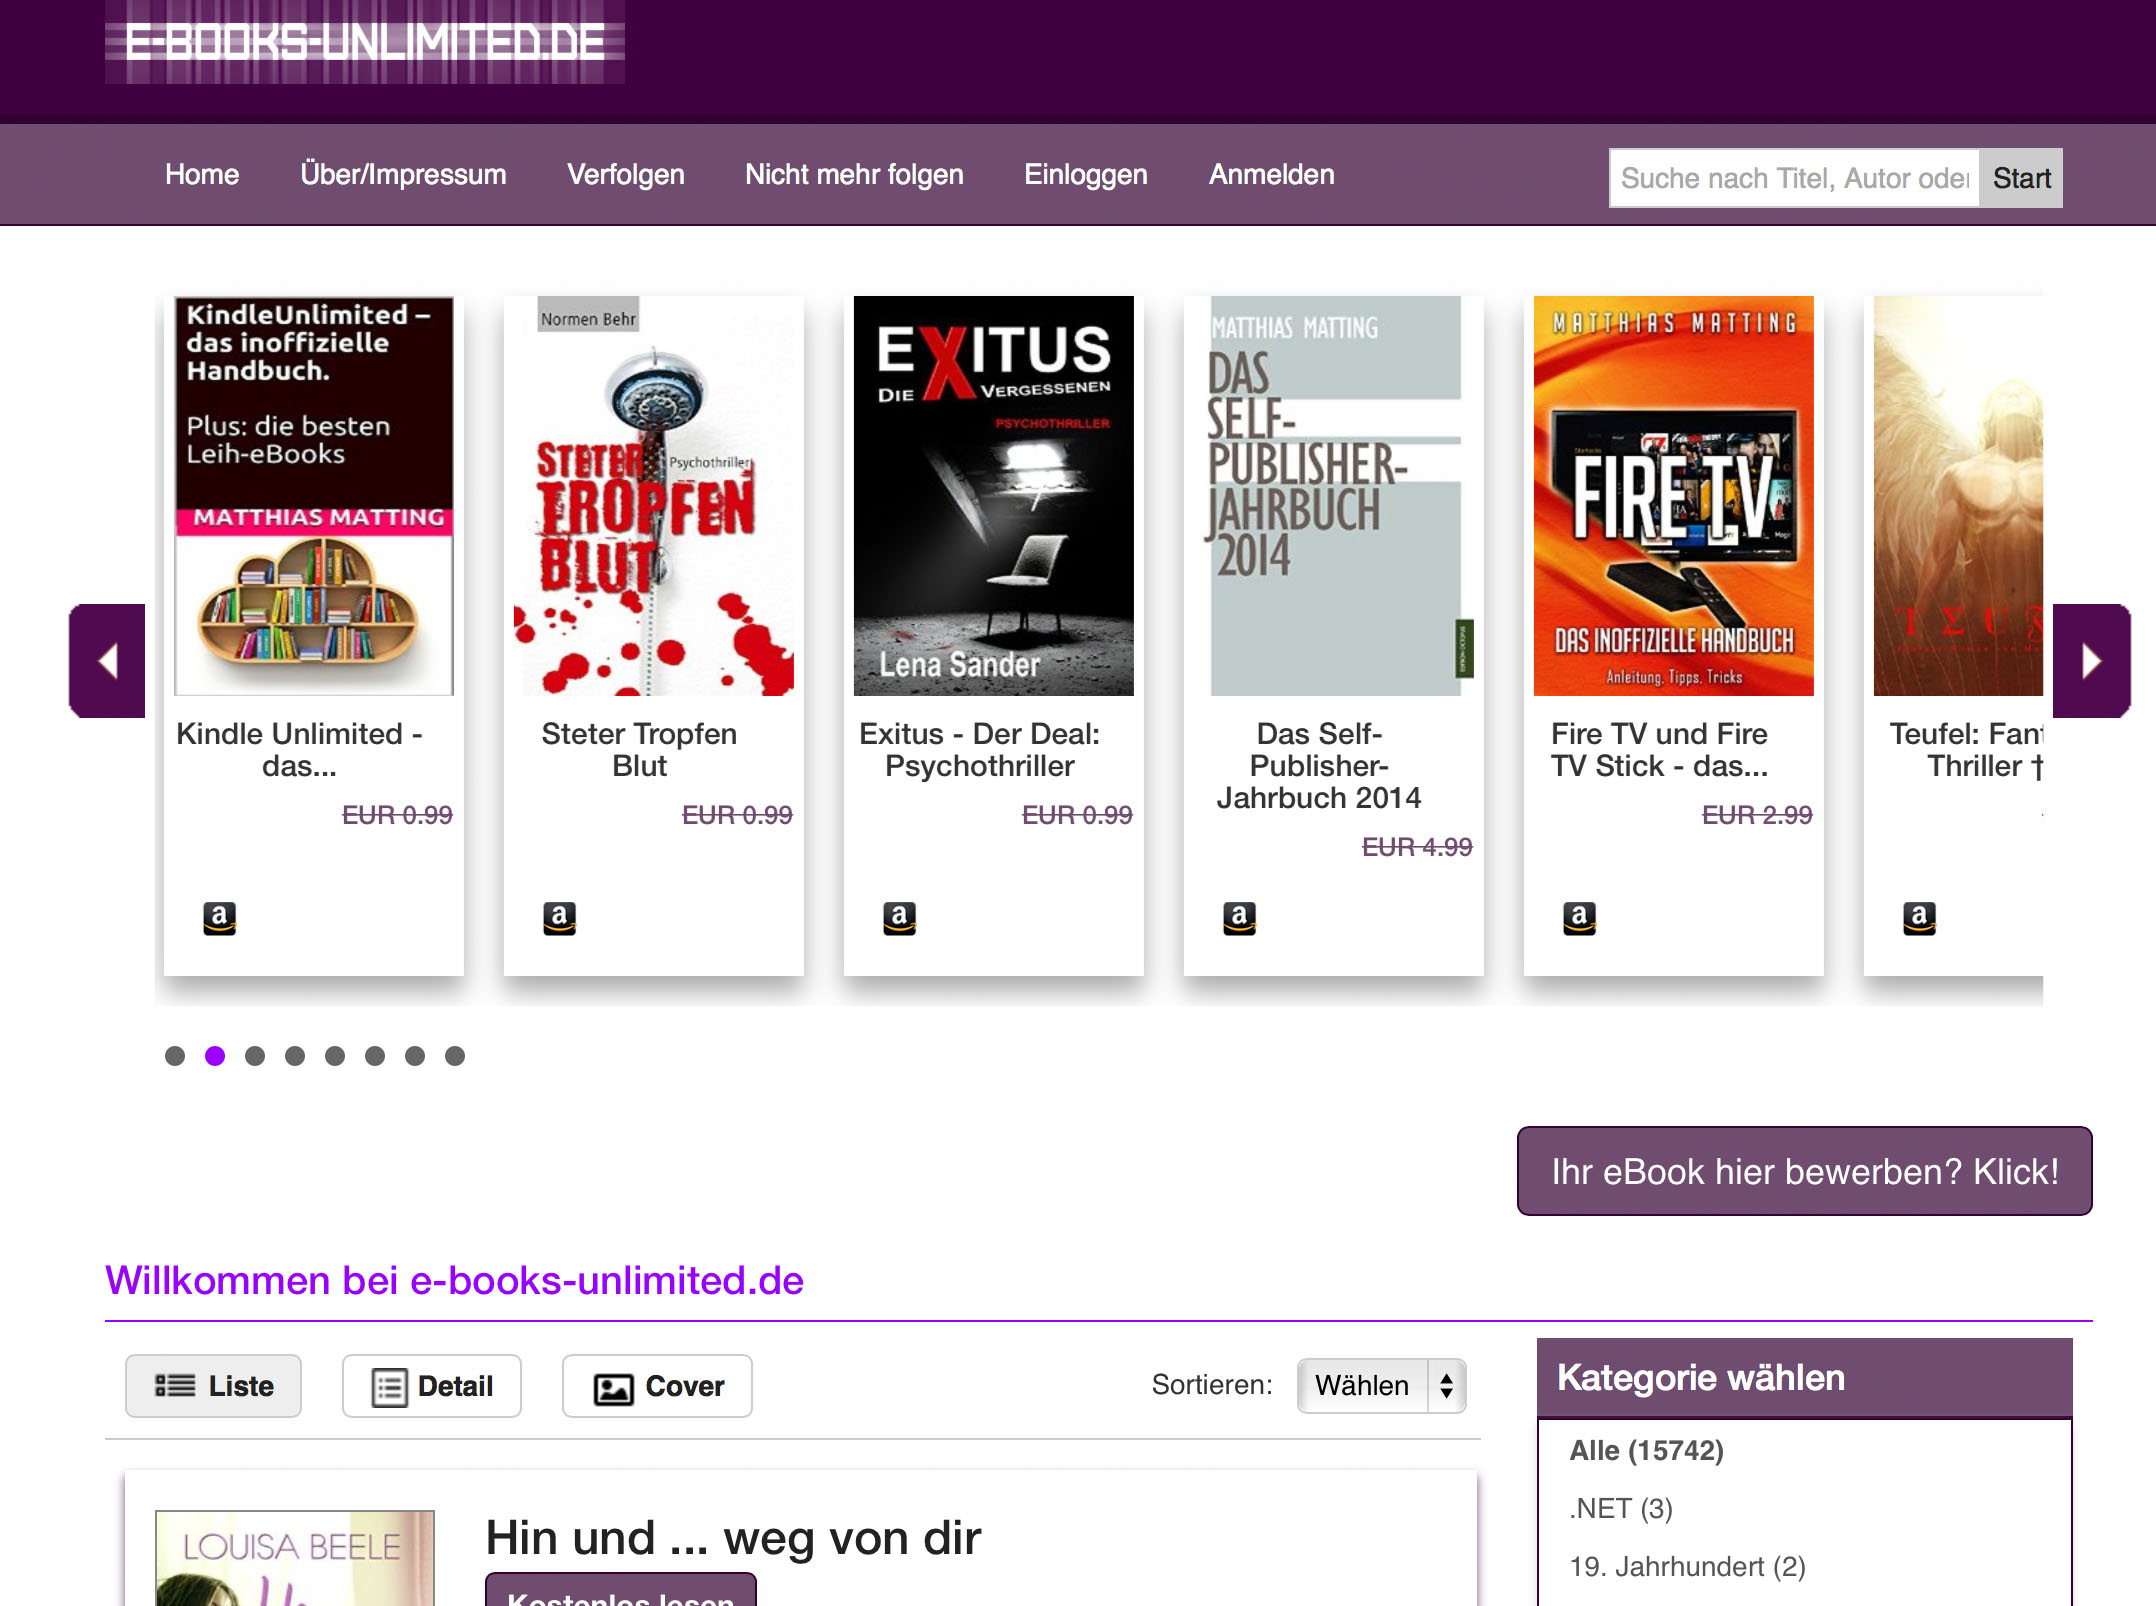Select Nicht mehr folgen
Image resolution: width=2156 pixels, height=1606 pixels.
coord(854,175)
